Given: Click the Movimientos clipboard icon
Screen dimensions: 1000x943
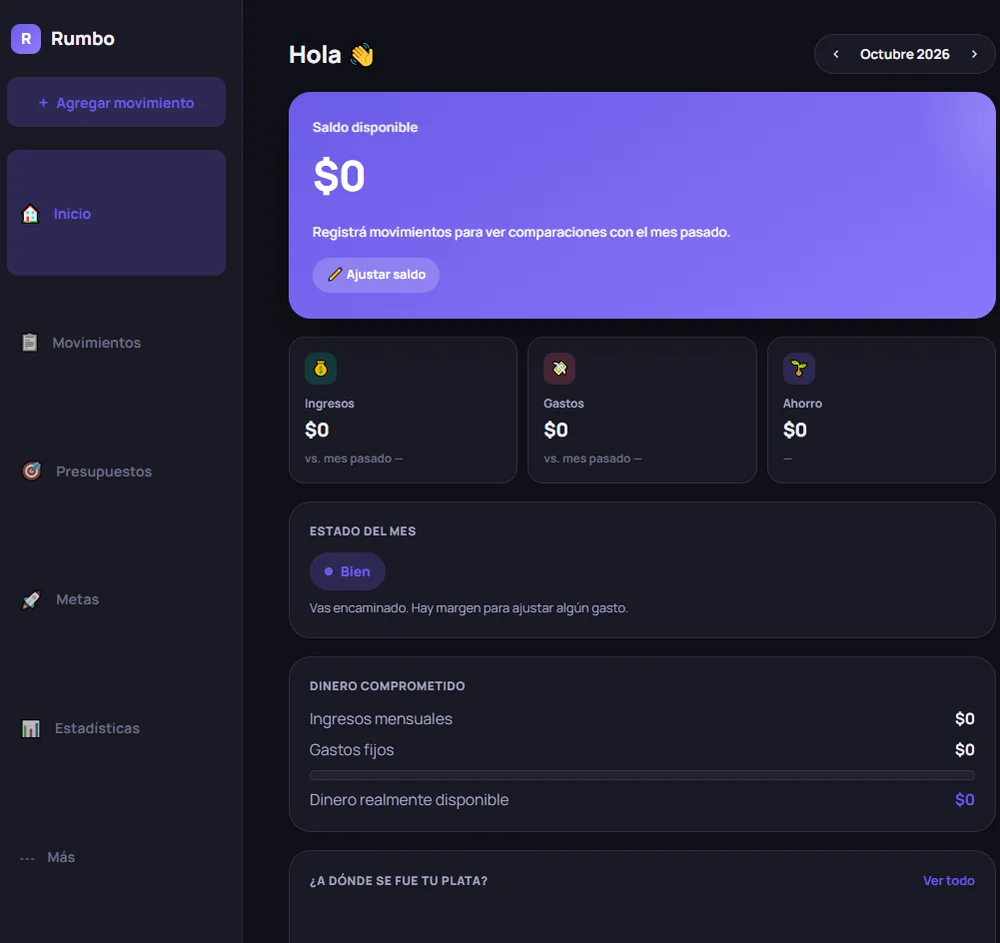Looking at the screenshot, I should [x=29, y=342].
